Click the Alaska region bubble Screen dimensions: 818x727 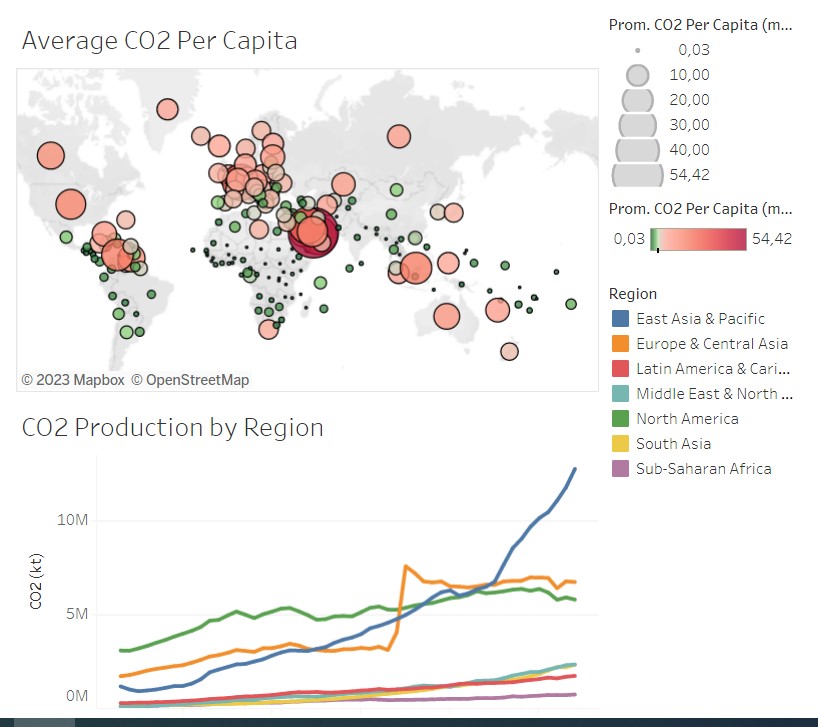(x=51, y=155)
